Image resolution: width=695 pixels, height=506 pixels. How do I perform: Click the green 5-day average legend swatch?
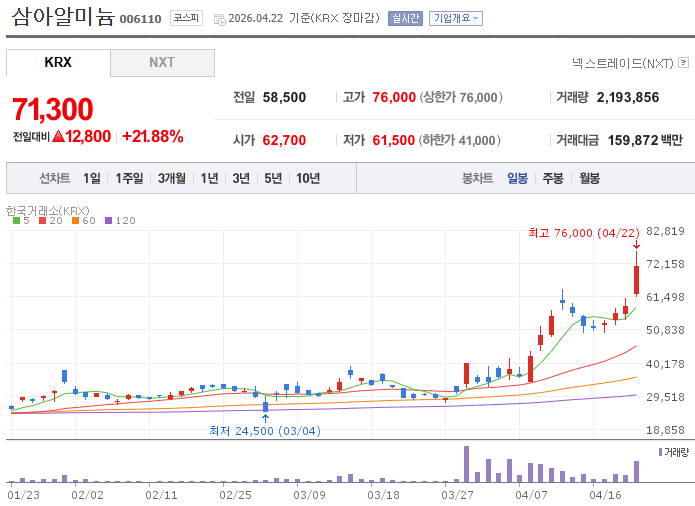[x=16, y=220]
